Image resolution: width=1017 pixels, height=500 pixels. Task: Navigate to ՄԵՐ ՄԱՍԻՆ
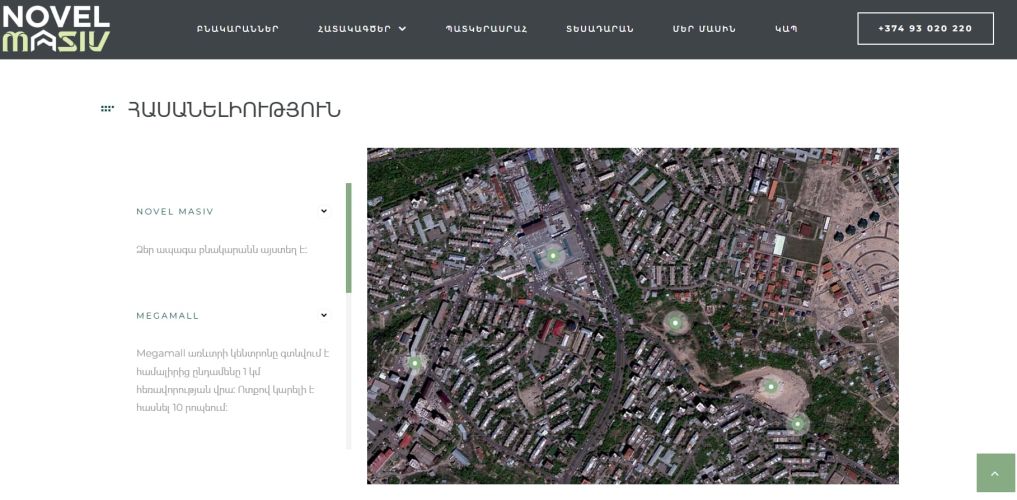(704, 29)
